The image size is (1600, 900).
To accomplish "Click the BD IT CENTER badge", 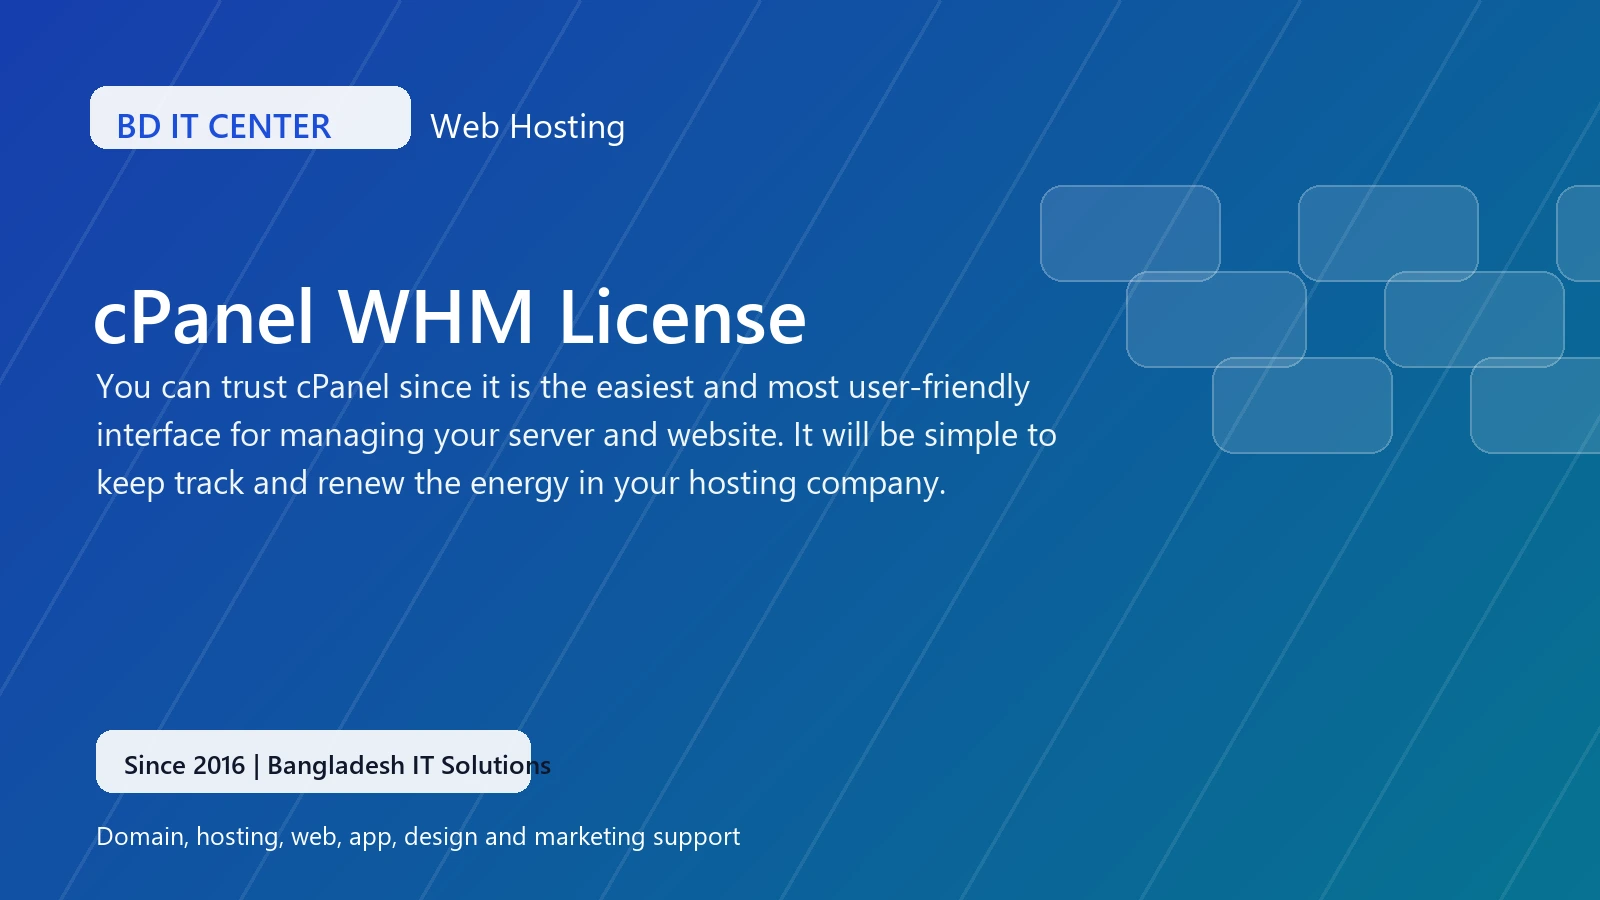I will pyautogui.click(x=250, y=118).
